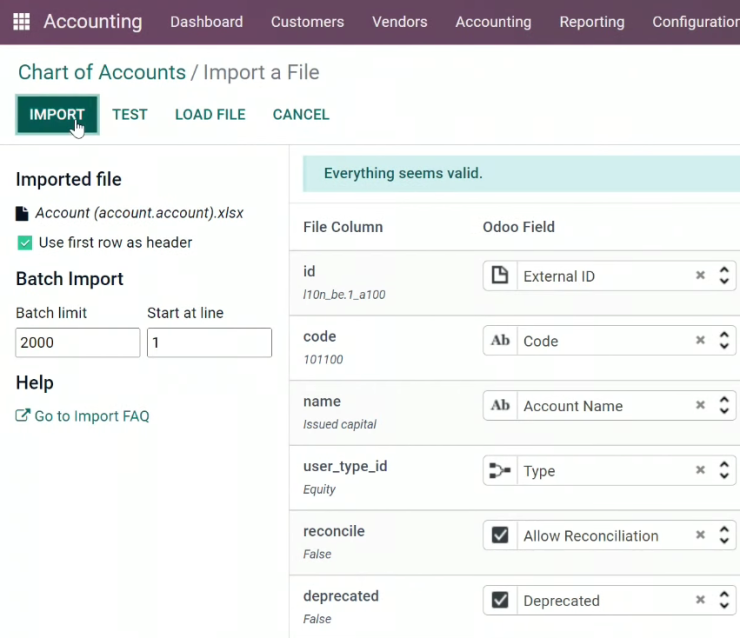Viewport: 740px width, 638px height.
Task: Click the '101100' sample code value
Action: point(323,360)
